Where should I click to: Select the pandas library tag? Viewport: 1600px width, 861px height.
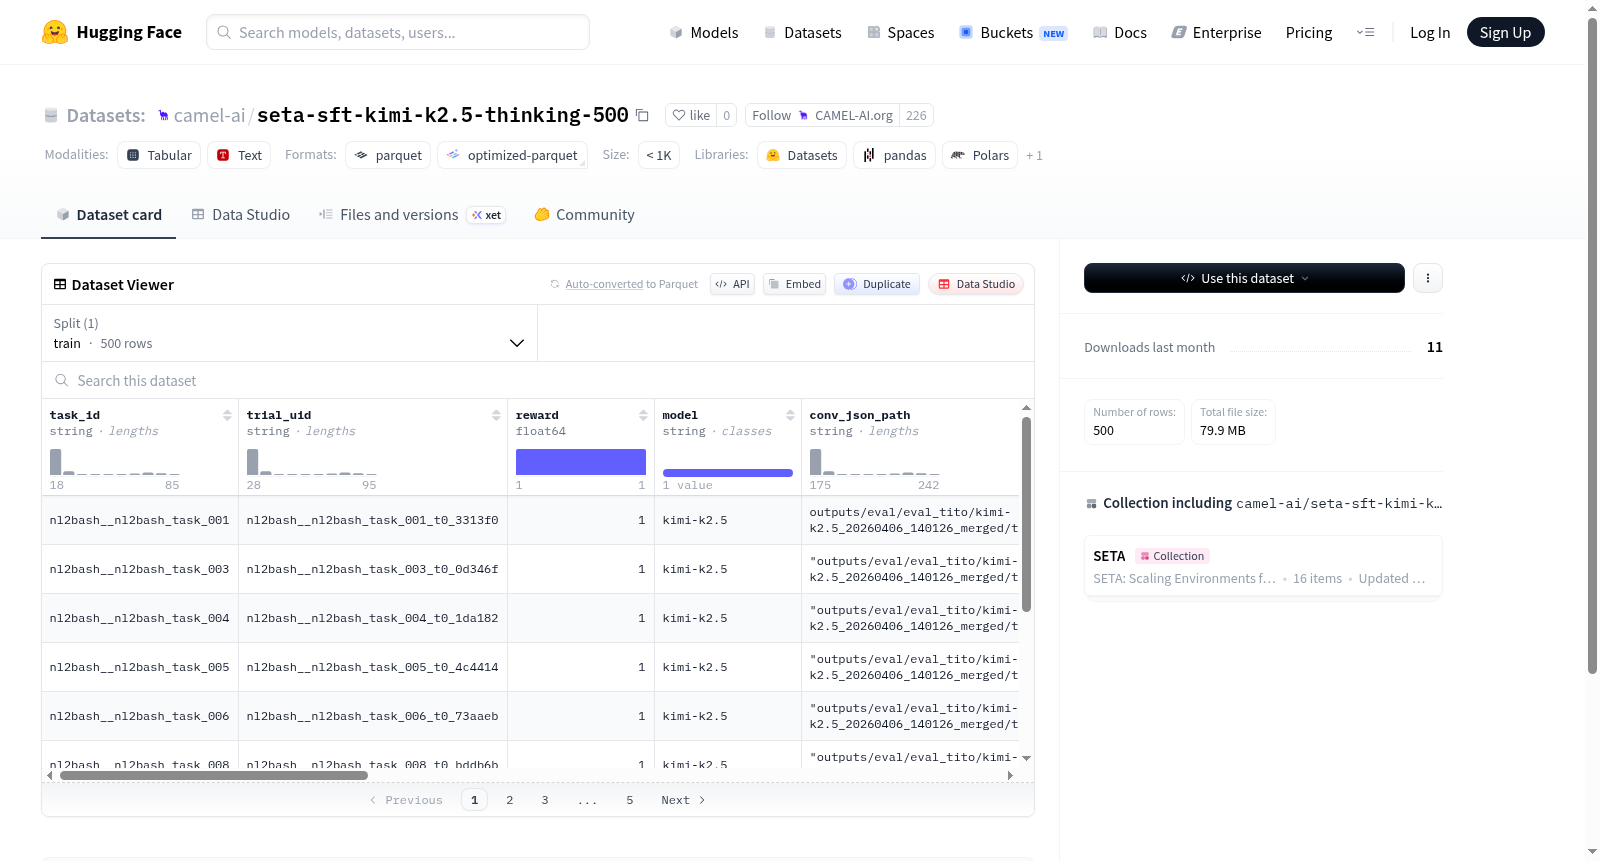point(895,155)
